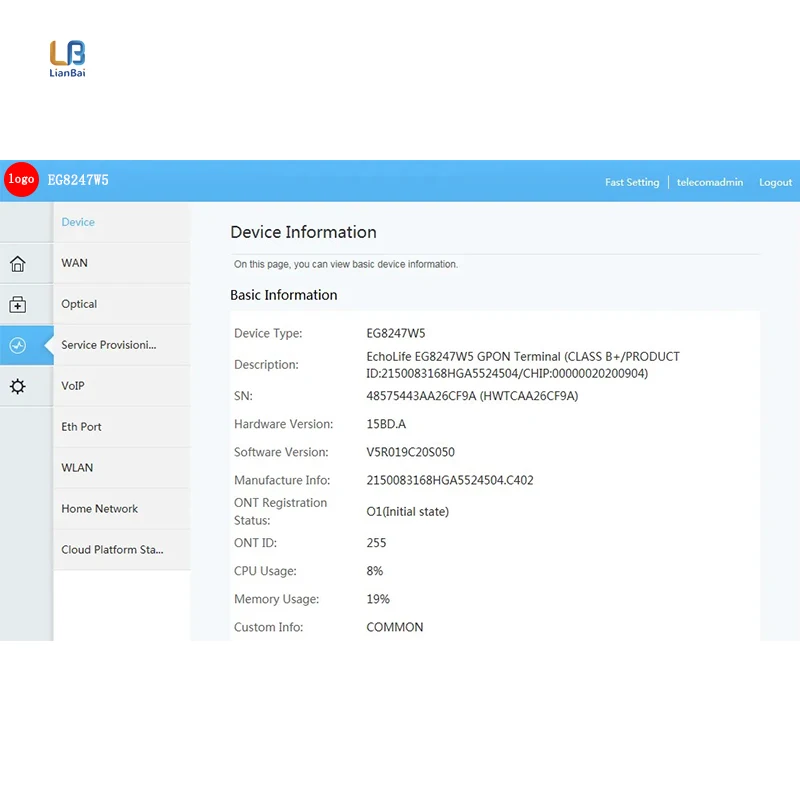Log out using the Logout link
Image resolution: width=800 pixels, height=800 pixels.
point(775,182)
